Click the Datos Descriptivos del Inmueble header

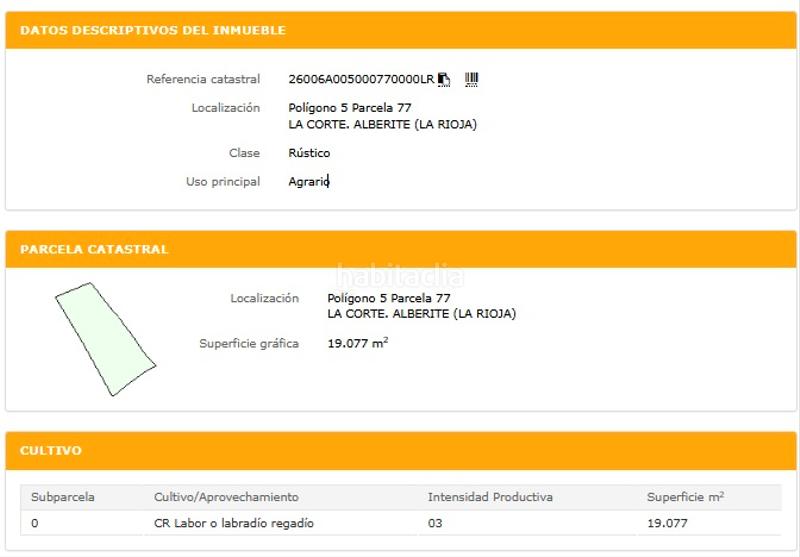pos(153,31)
